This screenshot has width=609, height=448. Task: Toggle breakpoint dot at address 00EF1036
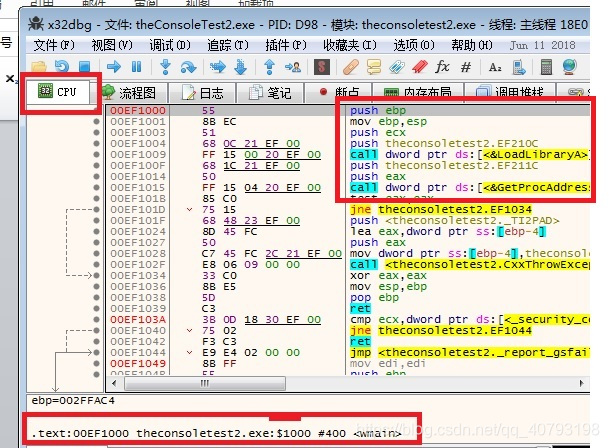[x=96, y=286]
